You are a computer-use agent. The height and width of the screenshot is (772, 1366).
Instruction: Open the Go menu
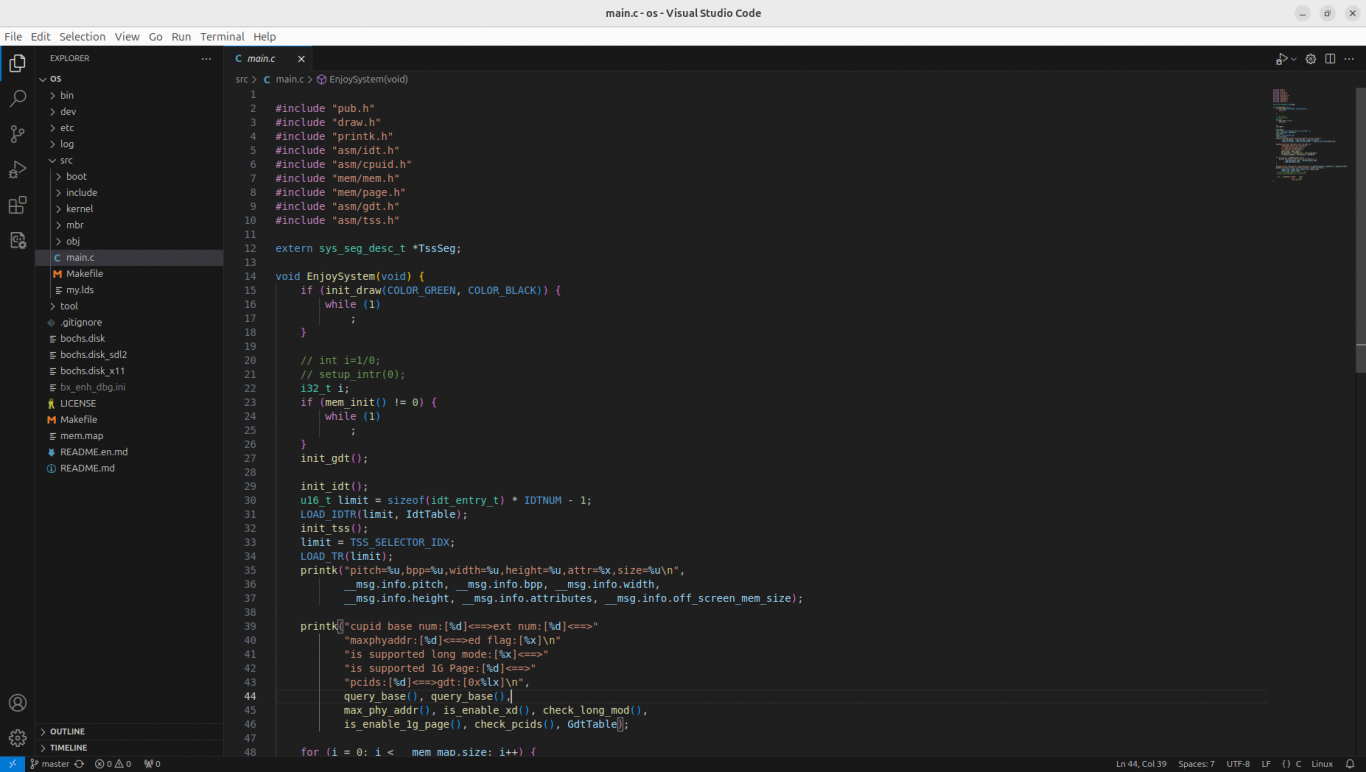[x=155, y=36]
